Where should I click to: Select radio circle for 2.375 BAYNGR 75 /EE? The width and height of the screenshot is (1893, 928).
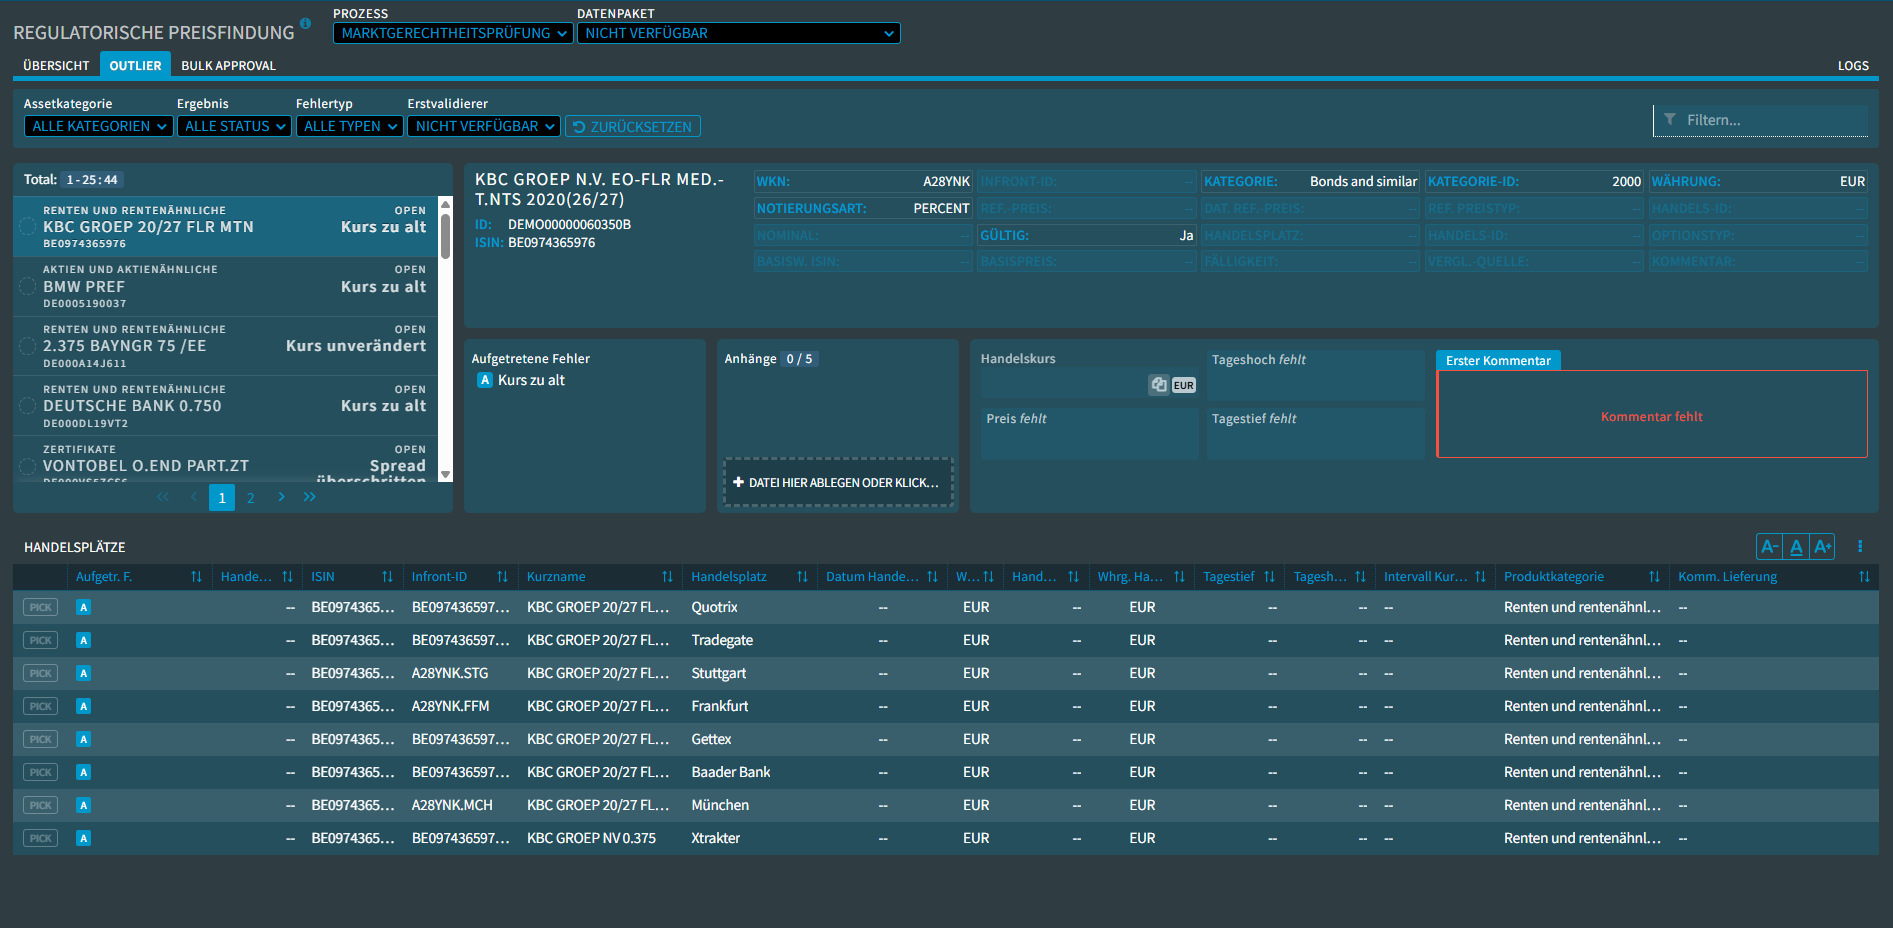[28, 346]
